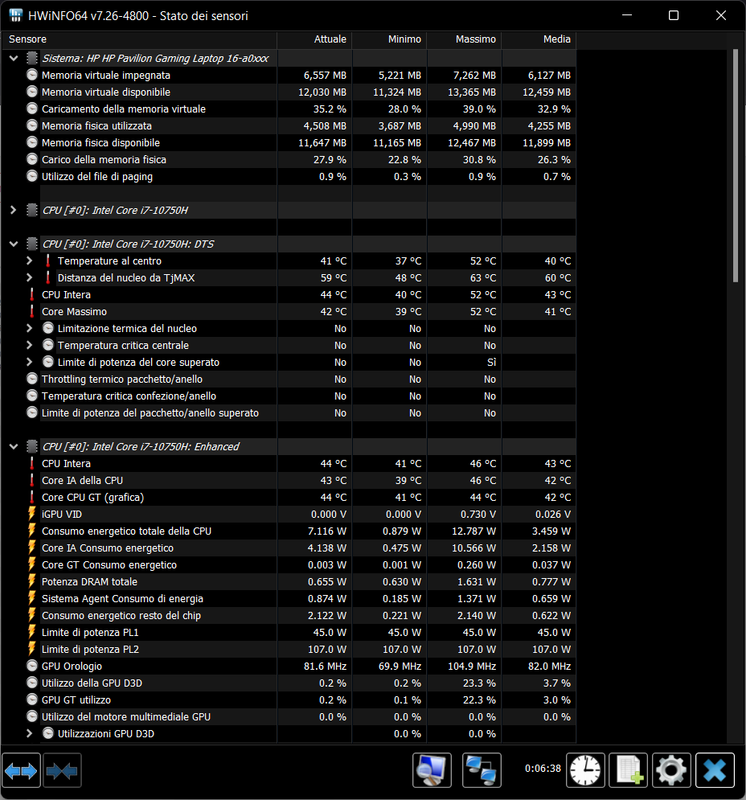This screenshot has height=800, width=746.
Task: Expand Temperatura critica centrale row
Action: point(30,345)
